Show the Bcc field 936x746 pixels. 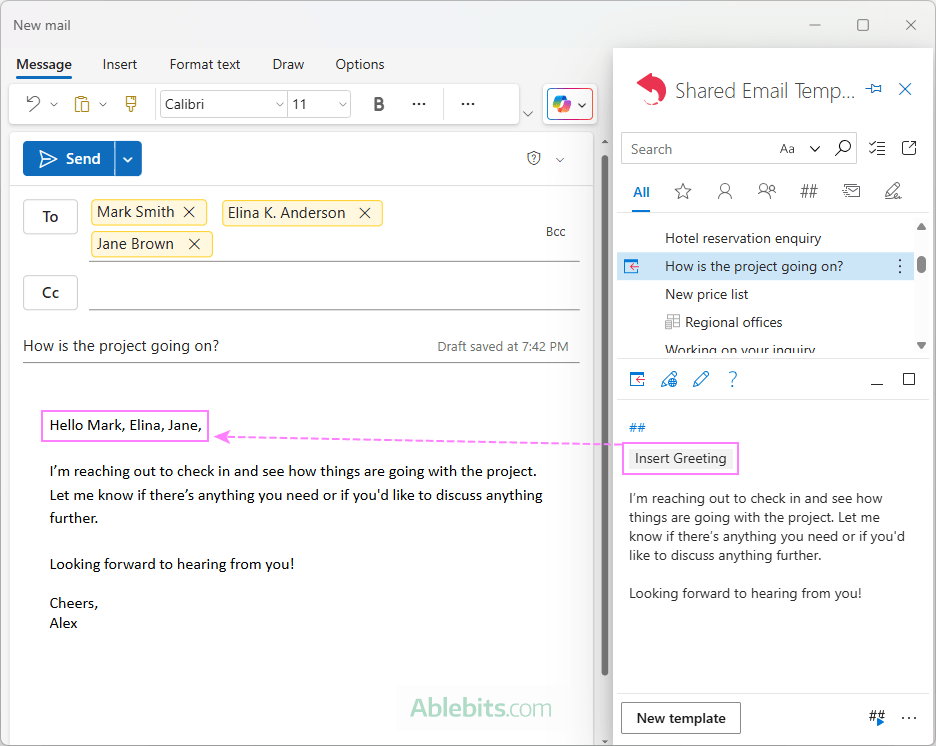coord(555,232)
